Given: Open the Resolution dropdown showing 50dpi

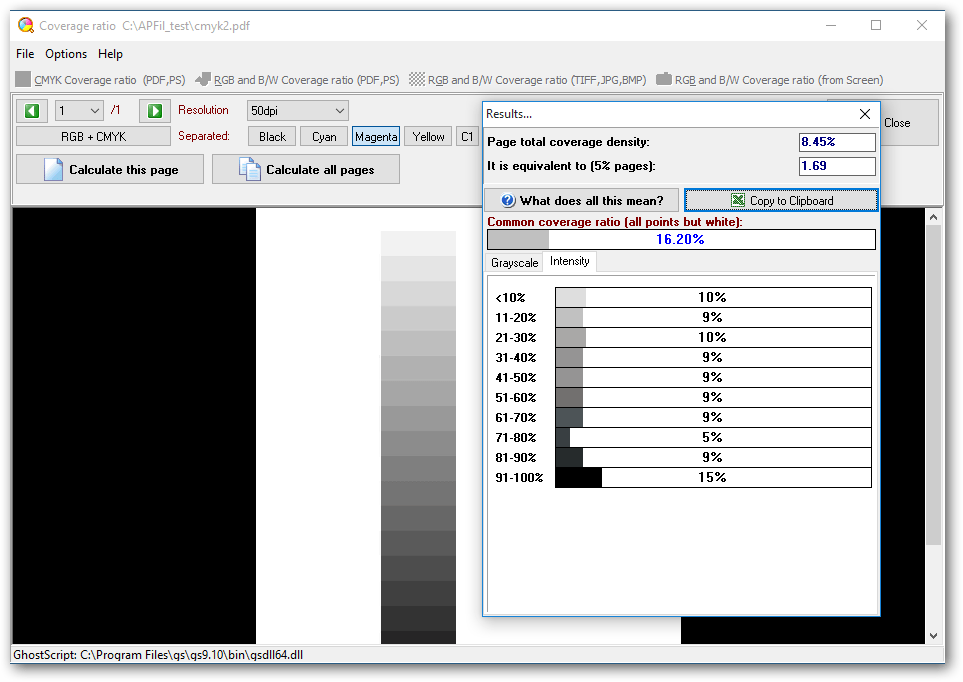Looking at the screenshot, I should tap(296, 110).
